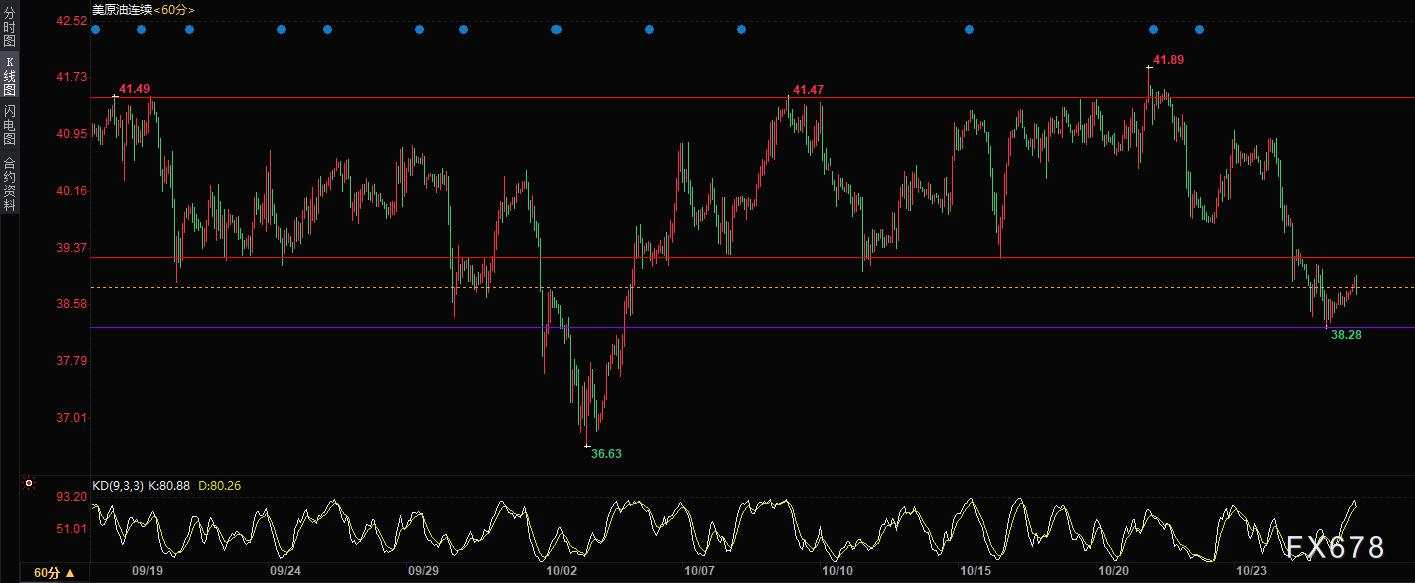Click the blue event dot above the 10/15 date
The width and height of the screenshot is (1415, 583).
click(x=969, y=29)
